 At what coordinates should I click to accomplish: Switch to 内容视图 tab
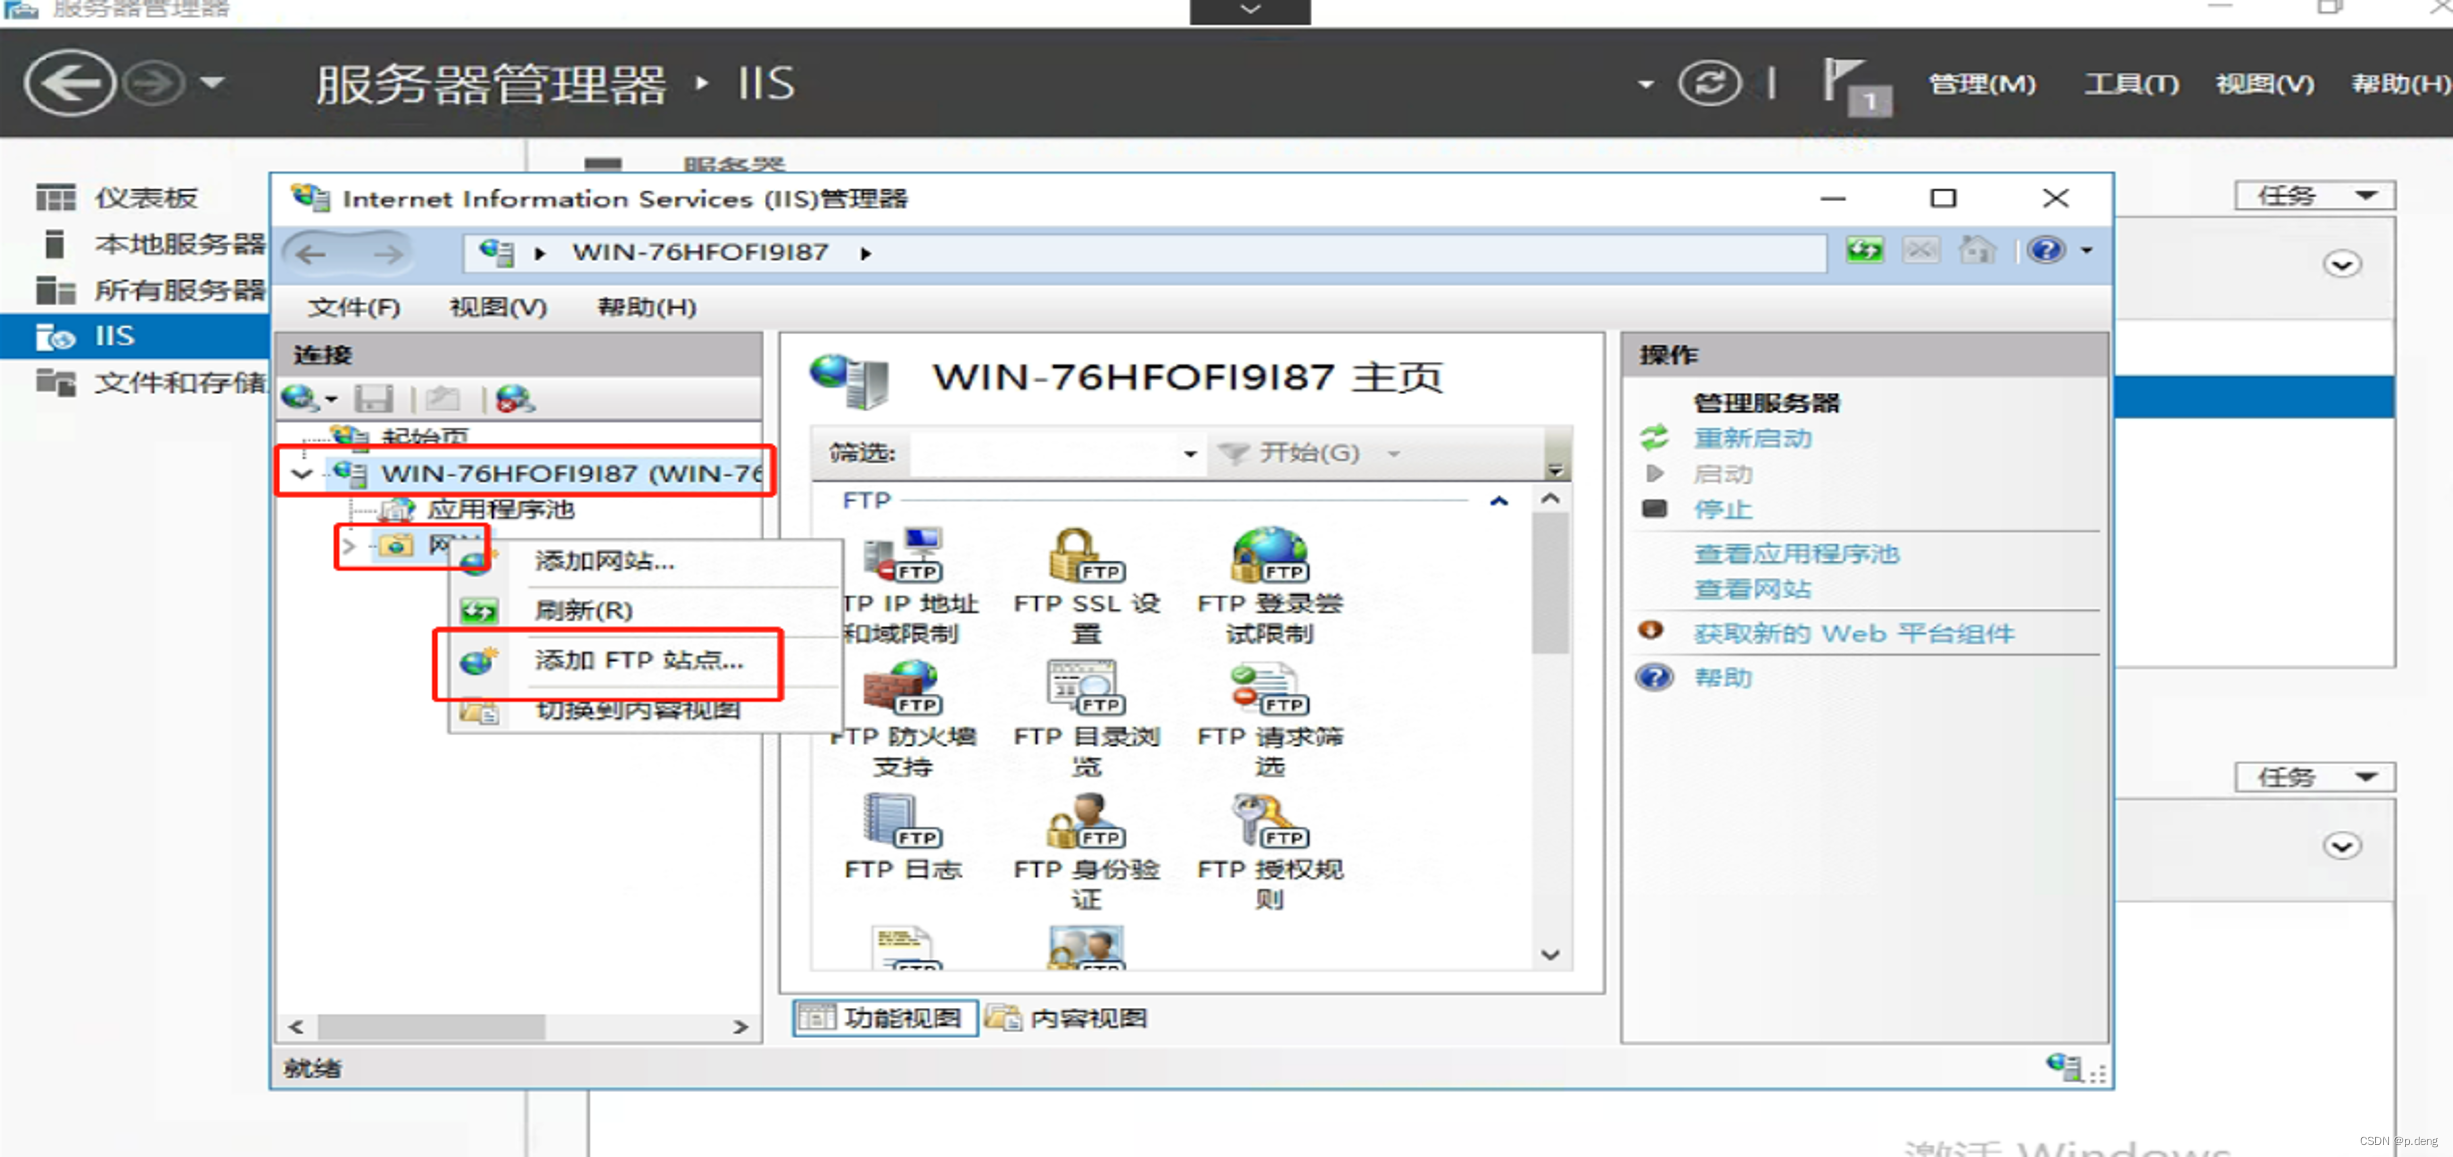coord(1067,1018)
